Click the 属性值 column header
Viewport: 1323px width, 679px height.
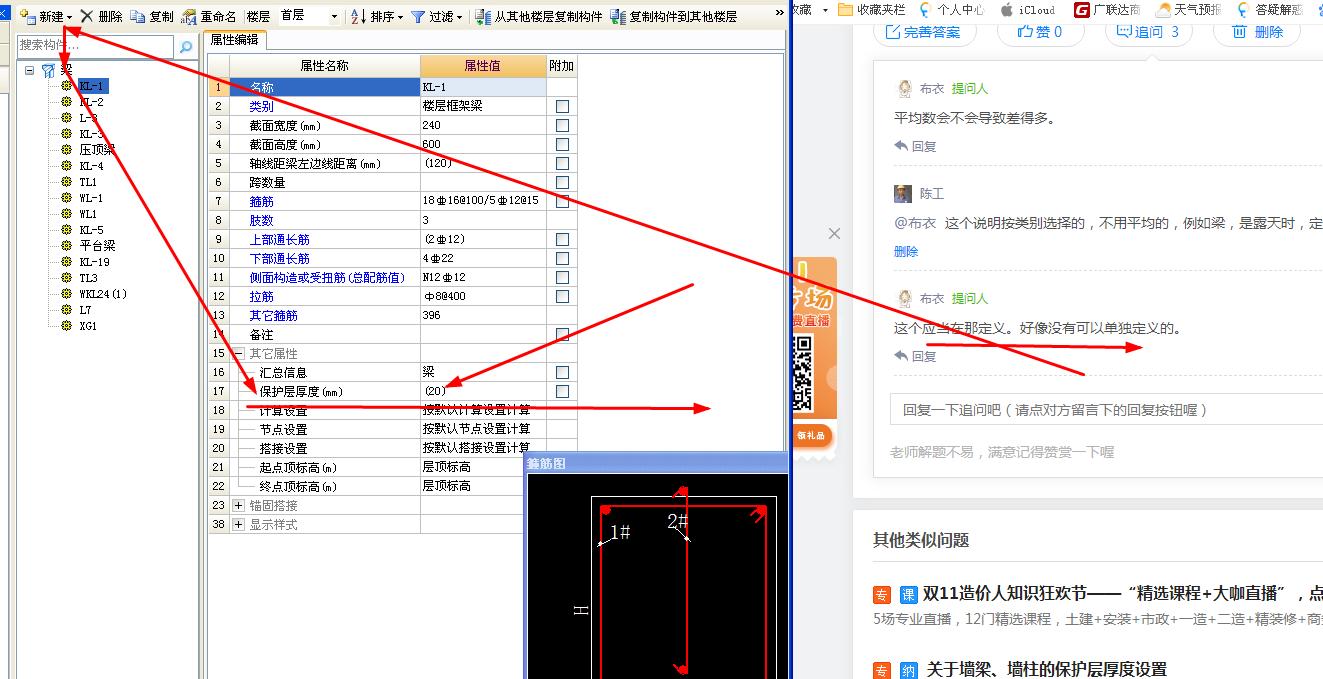(483, 66)
